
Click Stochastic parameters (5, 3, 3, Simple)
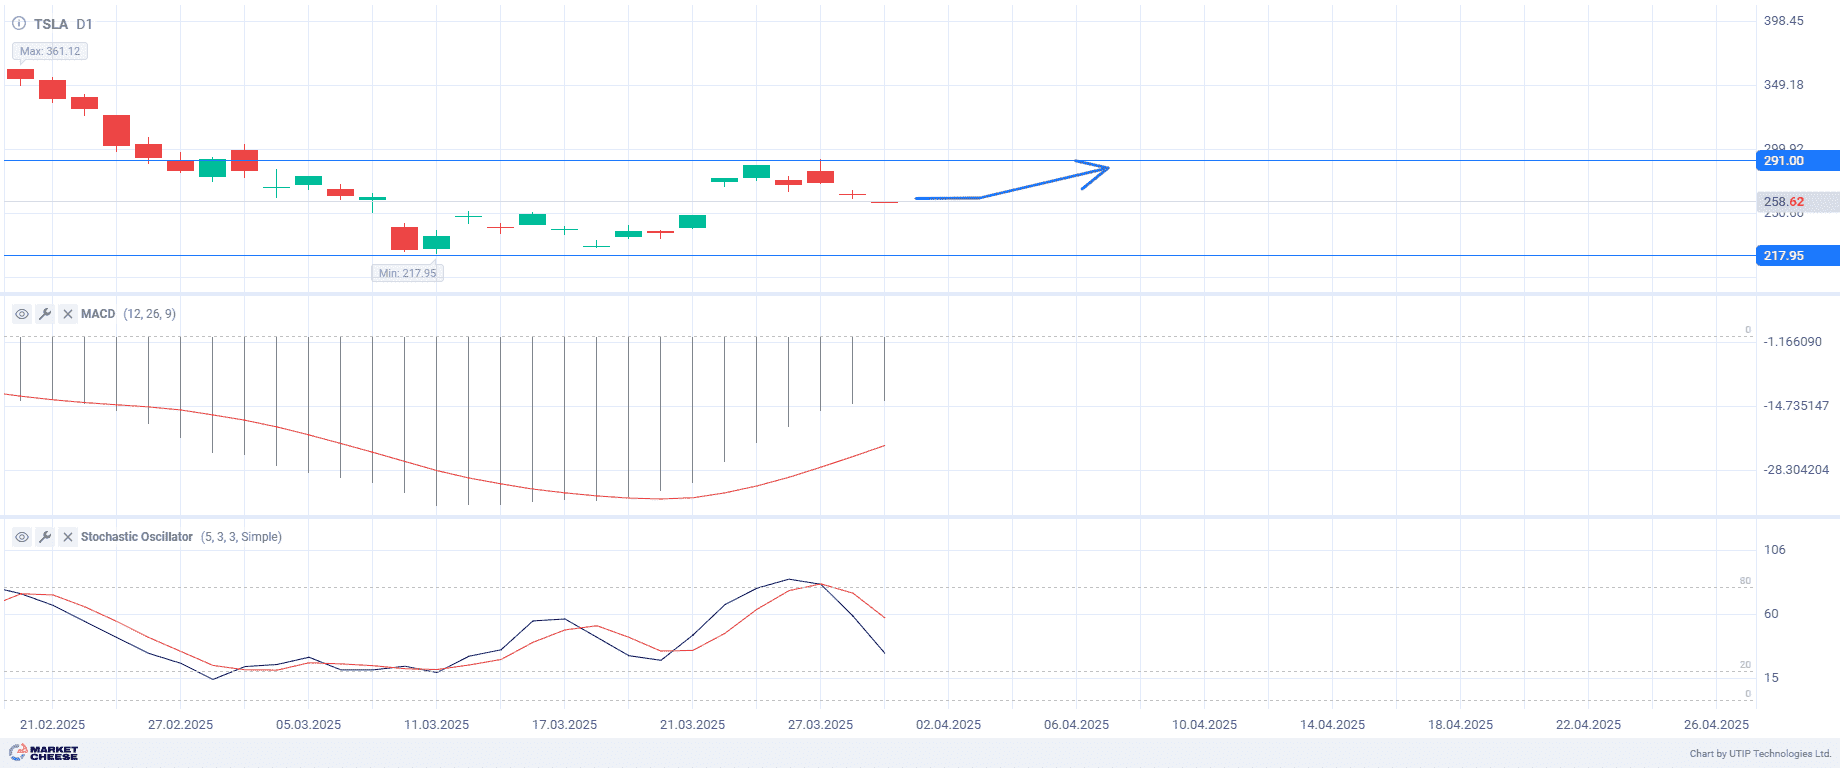(241, 537)
